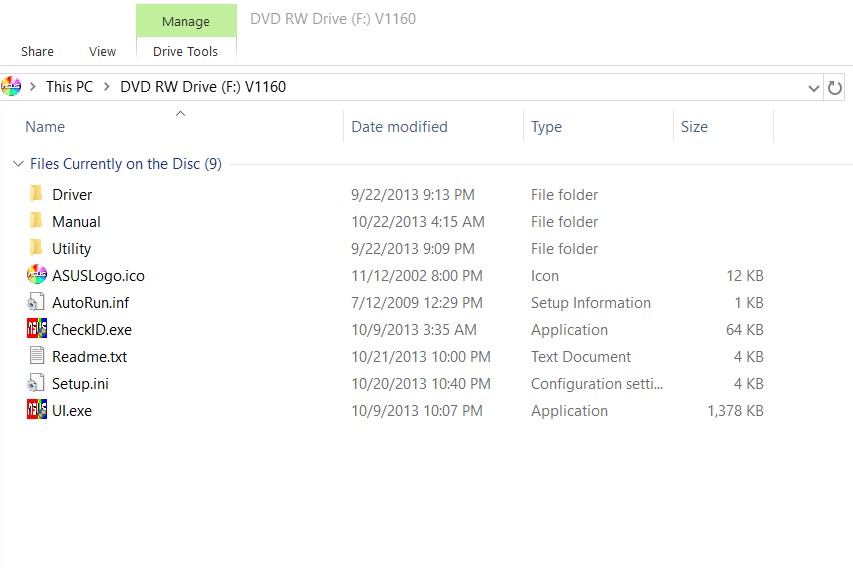Viewport: 853px width, 568px height.
Task: Click the date 7/12/2009 12:29 PM
Action: tap(417, 302)
